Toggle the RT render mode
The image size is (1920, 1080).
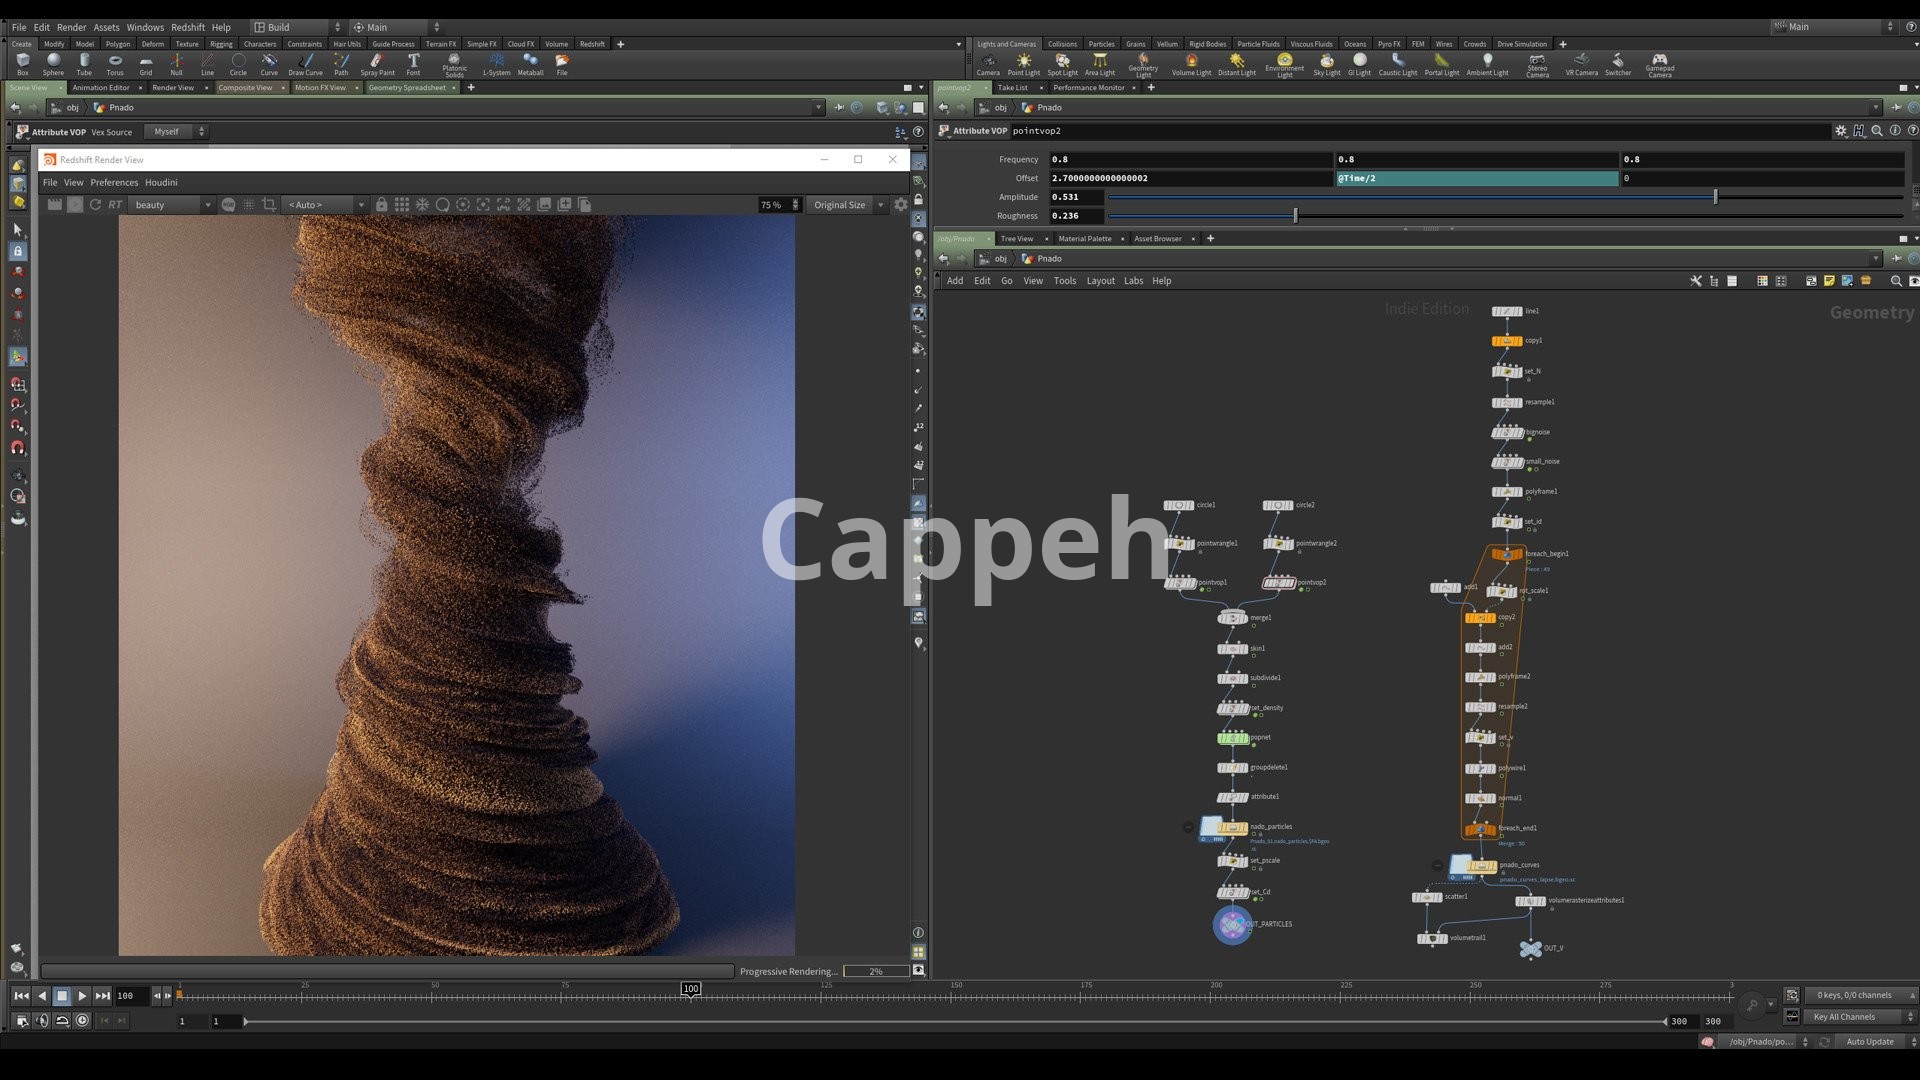coord(115,205)
